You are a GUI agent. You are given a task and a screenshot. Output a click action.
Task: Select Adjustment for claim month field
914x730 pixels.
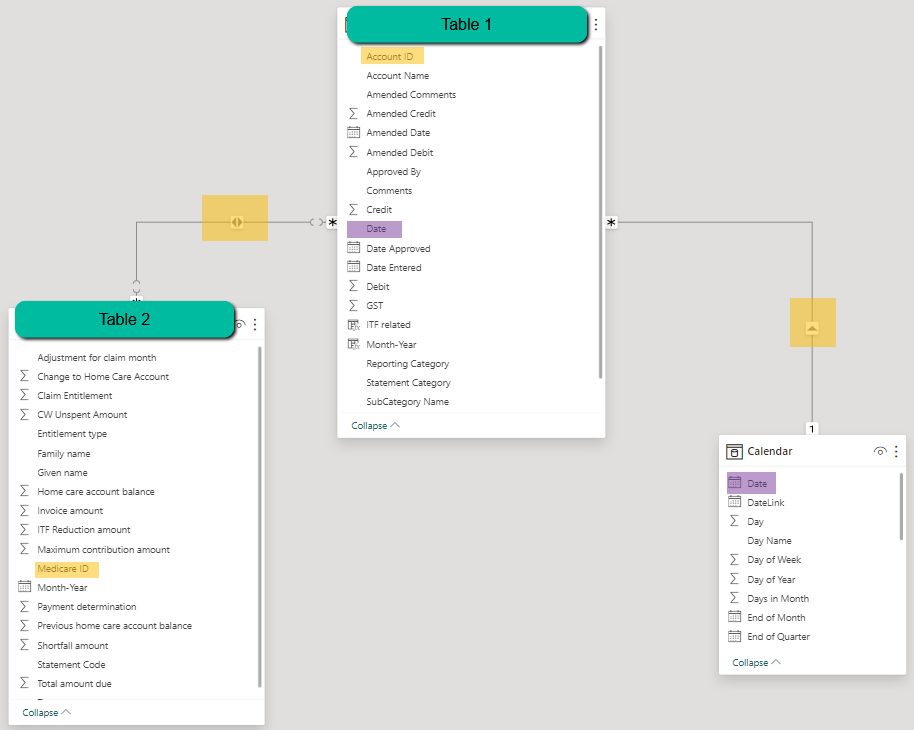click(x=97, y=357)
